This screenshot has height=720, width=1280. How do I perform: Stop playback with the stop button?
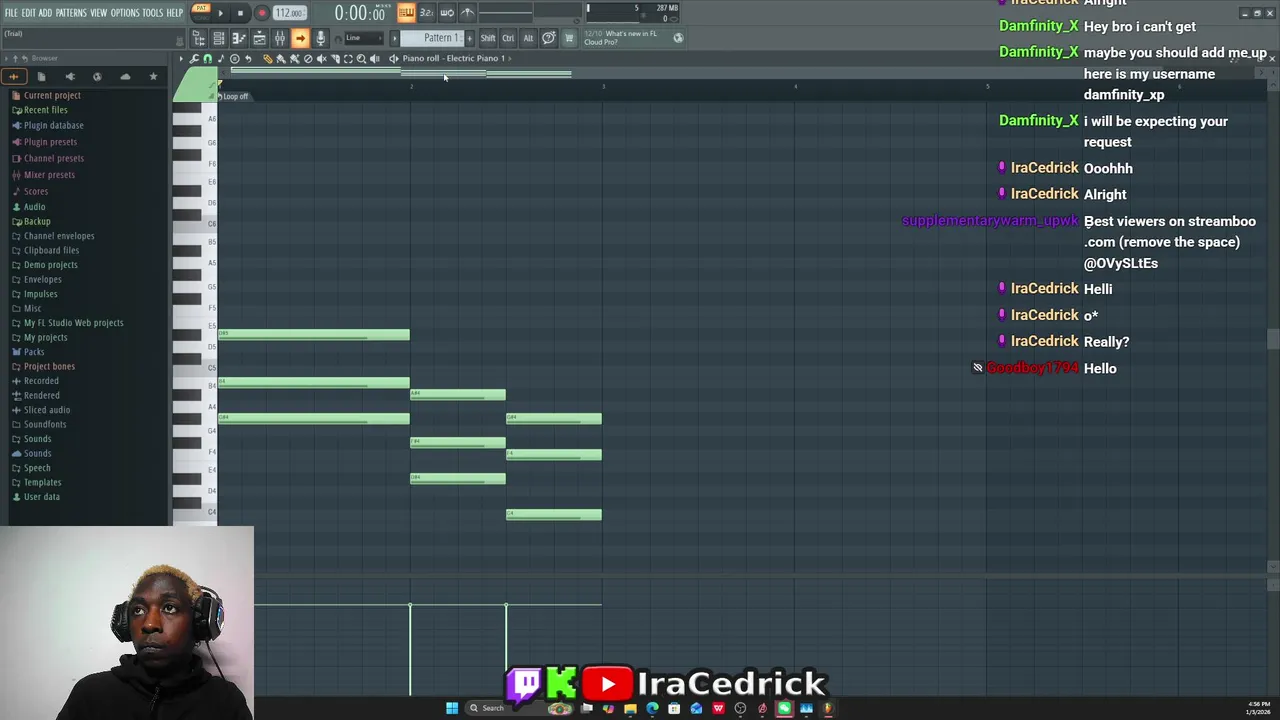click(240, 13)
